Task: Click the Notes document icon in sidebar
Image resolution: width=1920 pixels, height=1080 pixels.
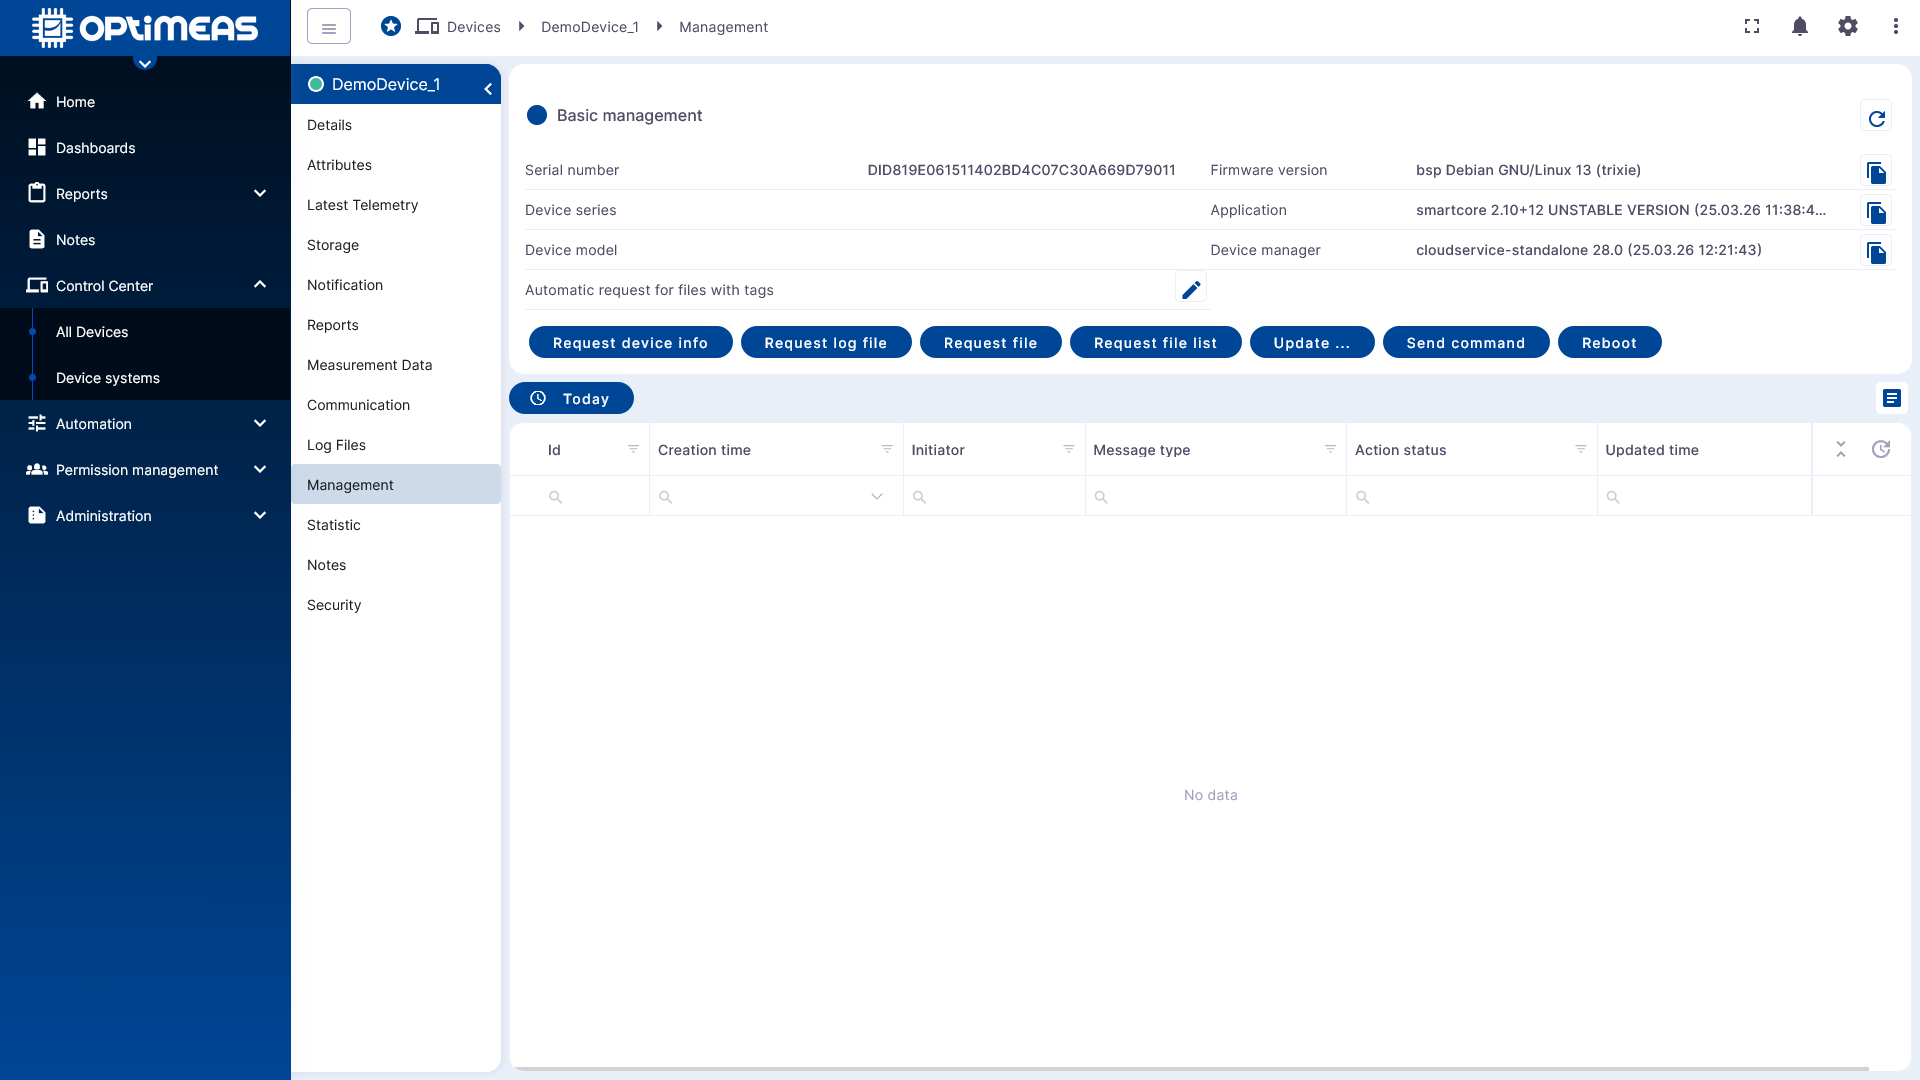Action: [37, 239]
